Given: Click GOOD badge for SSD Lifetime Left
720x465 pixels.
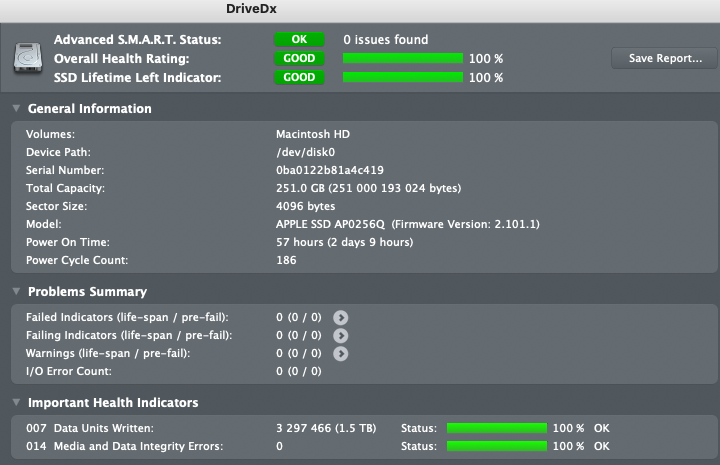Looking at the screenshot, I should point(299,77).
